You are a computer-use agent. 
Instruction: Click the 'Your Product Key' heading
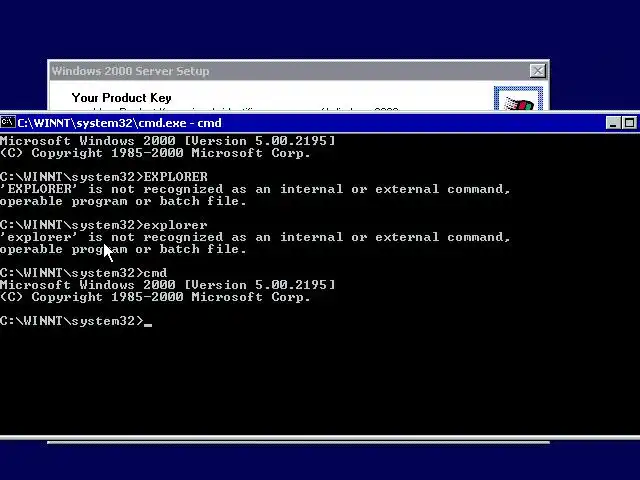(x=121, y=98)
